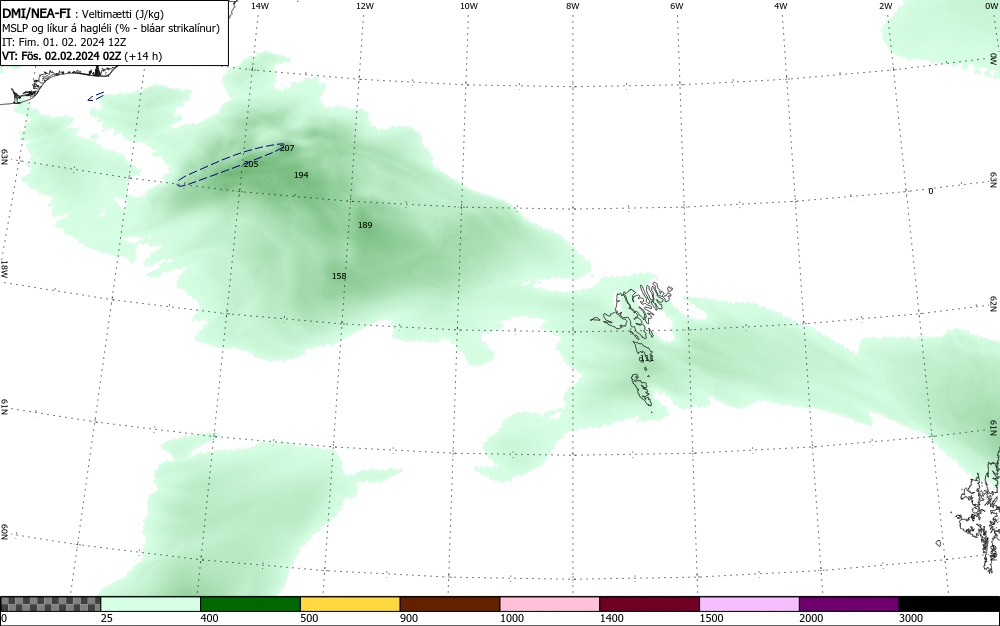Select the Veltimætti (J/kg) title
The image size is (1000, 626).
click(x=122, y=14)
